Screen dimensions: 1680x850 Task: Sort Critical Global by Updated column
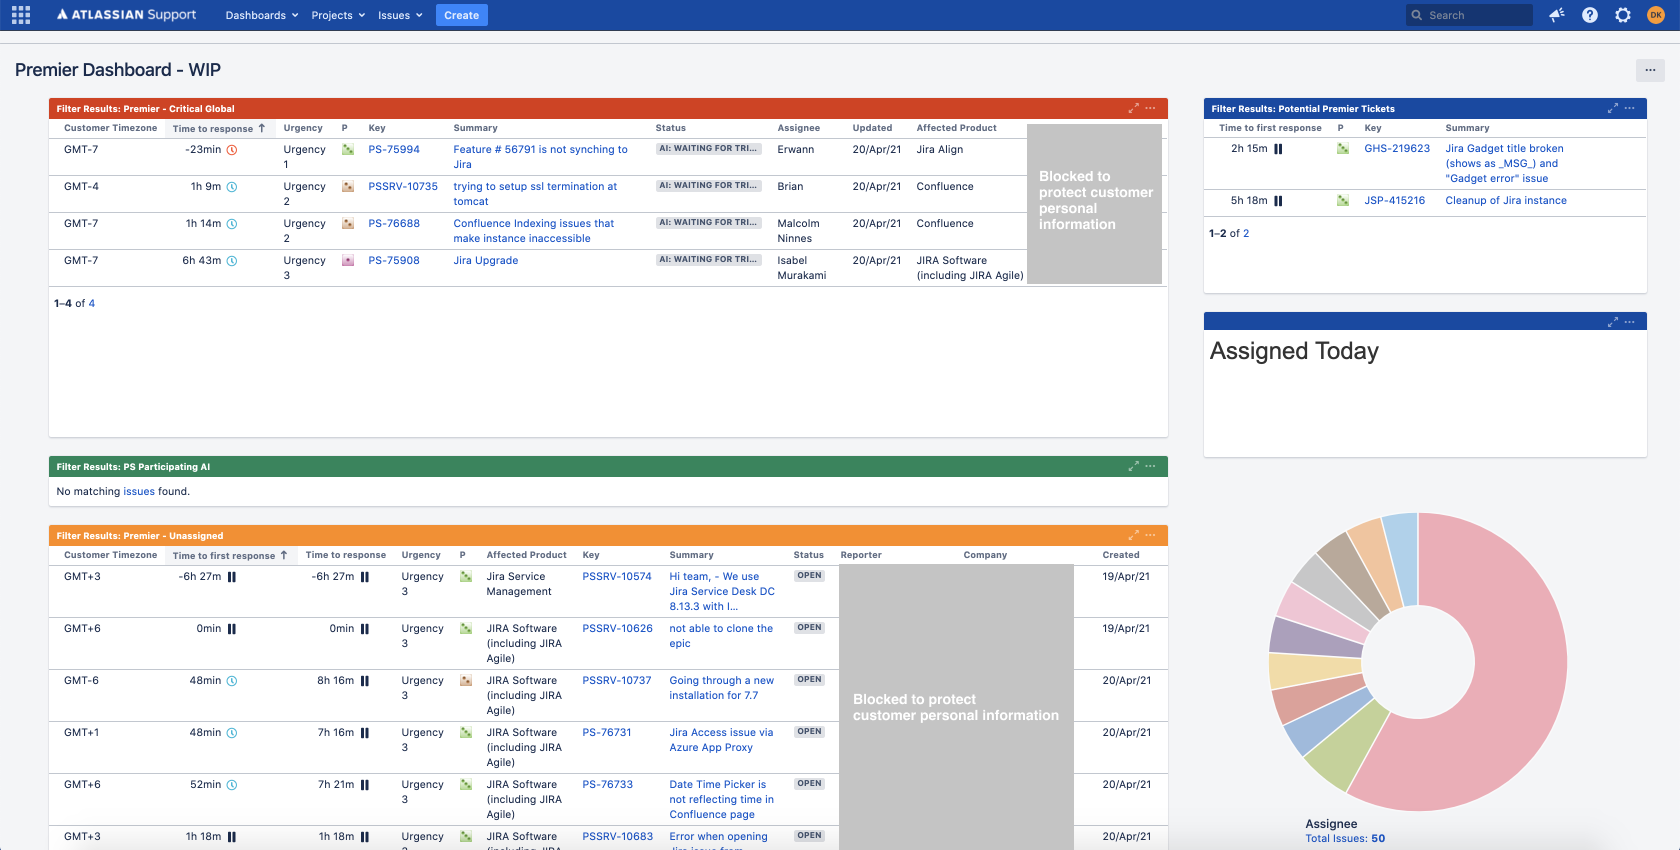(x=872, y=128)
